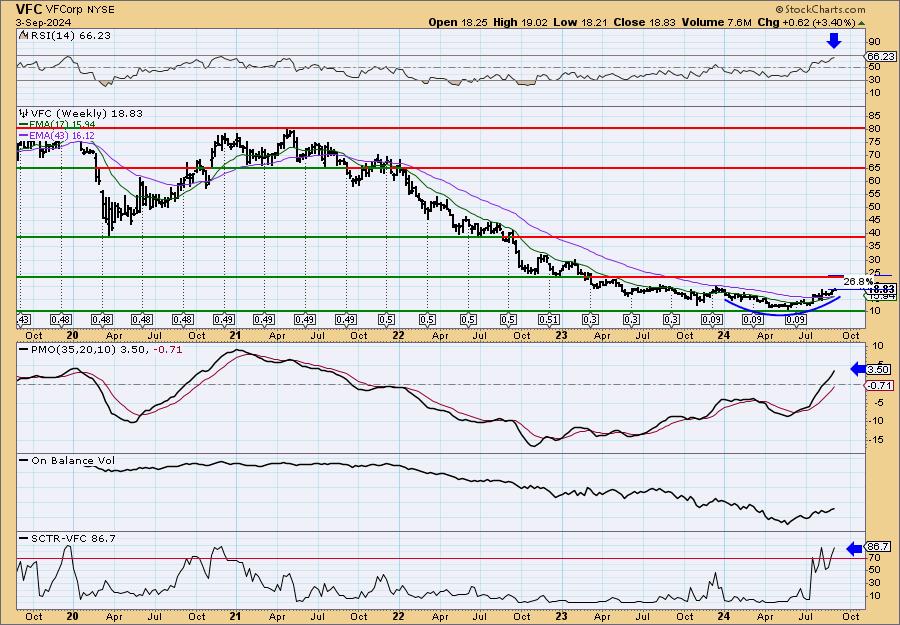This screenshot has width=900, height=625.
Task: Click the 18.83 price tag on the price axis
Action: click(880, 289)
